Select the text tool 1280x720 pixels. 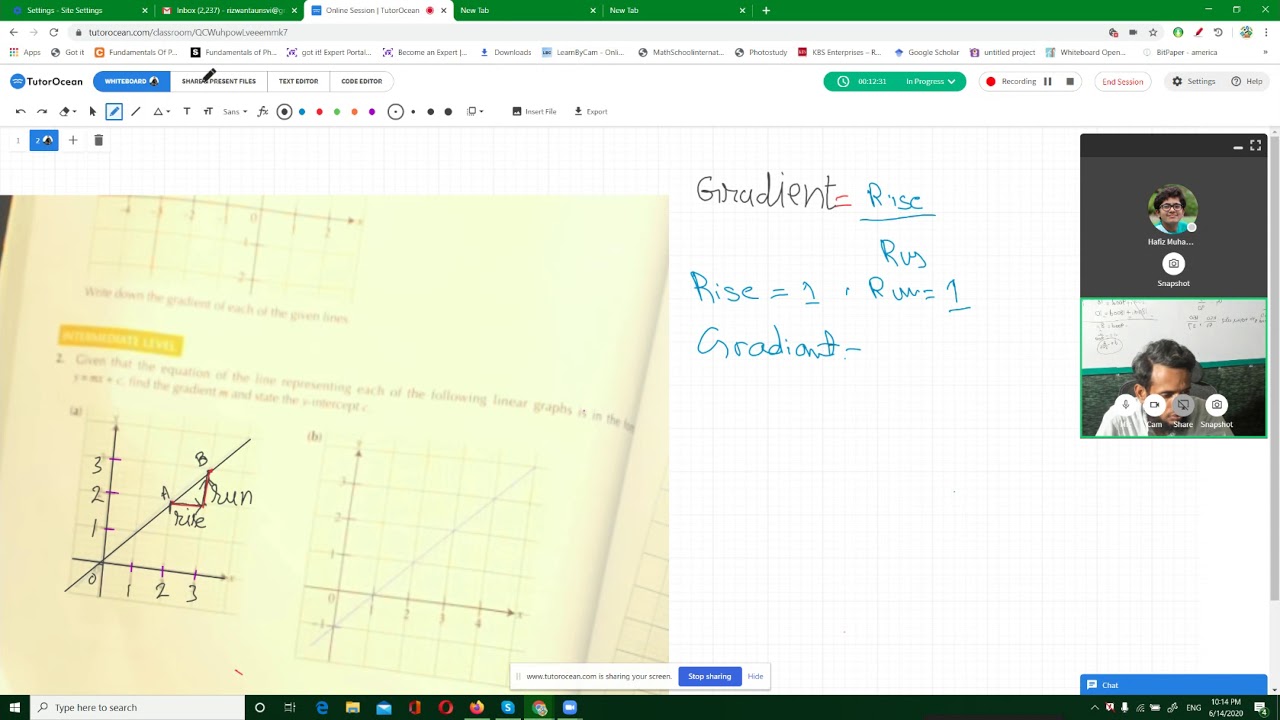pos(187,111)
